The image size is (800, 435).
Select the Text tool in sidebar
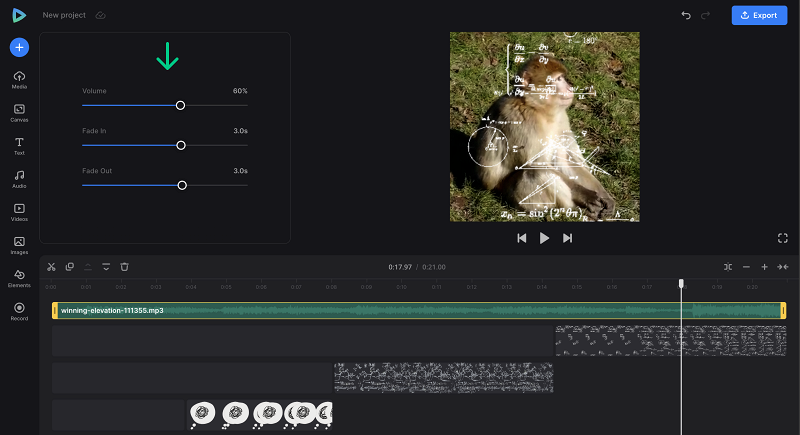(x=19, y=146)
